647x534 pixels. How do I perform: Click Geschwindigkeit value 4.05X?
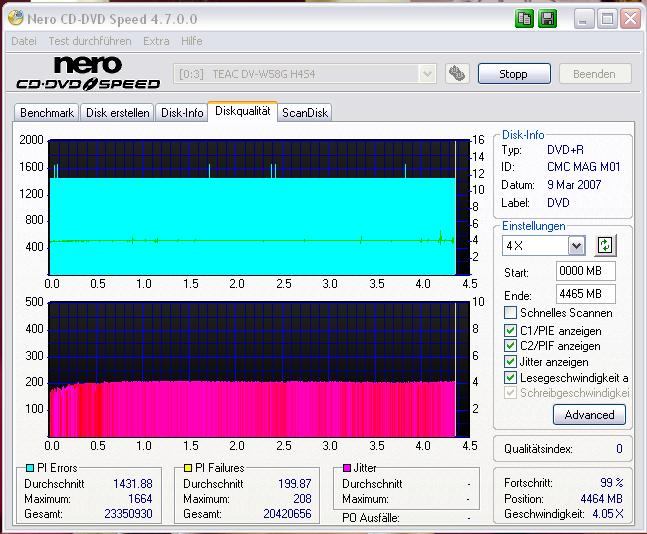pyautogui.click(x=608, y=514)
